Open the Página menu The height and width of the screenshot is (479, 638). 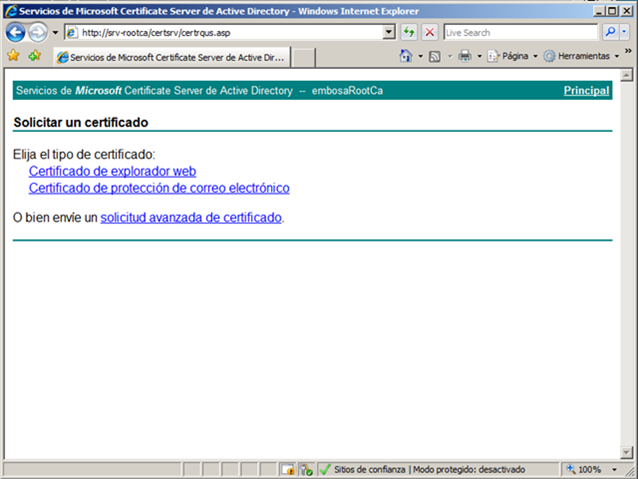pos(514,56)
